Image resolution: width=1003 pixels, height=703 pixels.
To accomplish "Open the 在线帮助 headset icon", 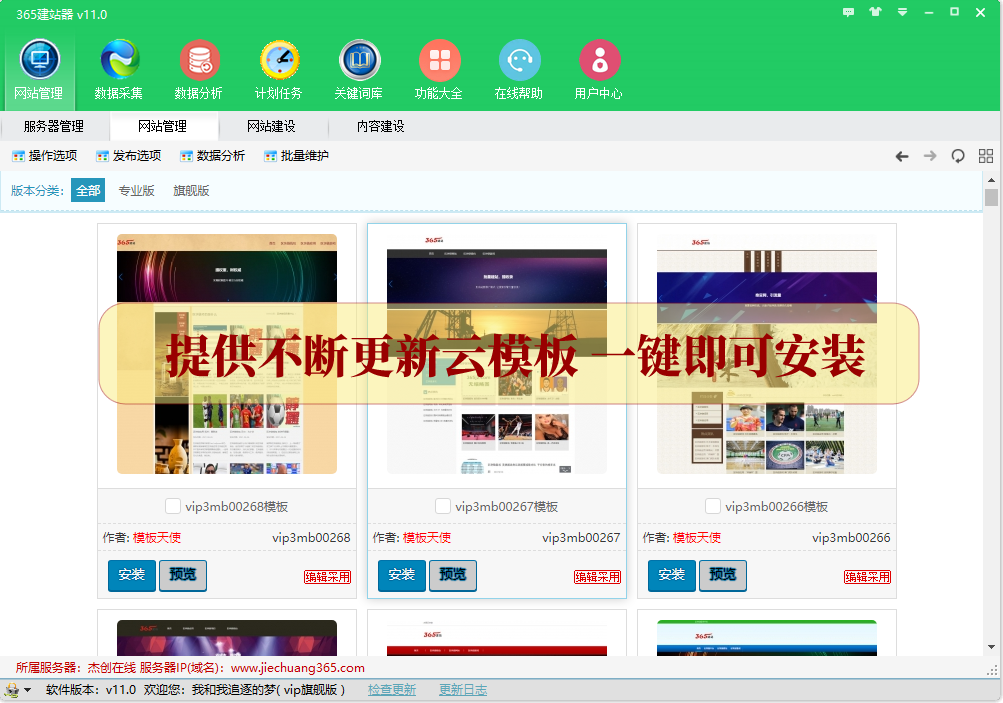I will pyautogui.click(x=519, y=60).
